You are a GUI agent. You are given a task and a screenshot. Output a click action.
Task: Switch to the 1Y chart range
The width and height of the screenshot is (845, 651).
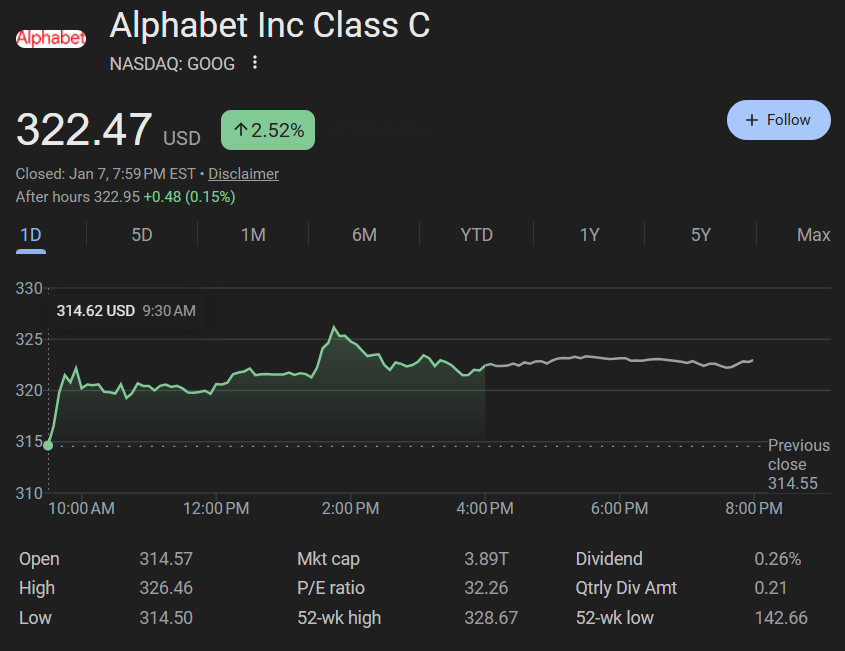click(x=589, y=235)
